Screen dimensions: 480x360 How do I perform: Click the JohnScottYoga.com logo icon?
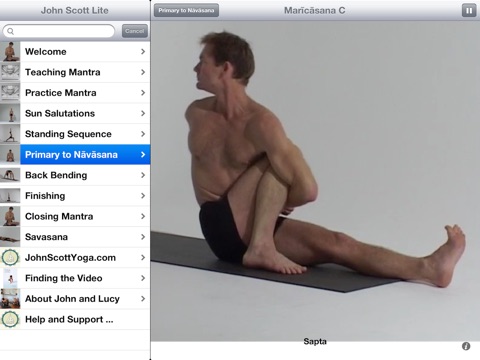pos(10,258)
